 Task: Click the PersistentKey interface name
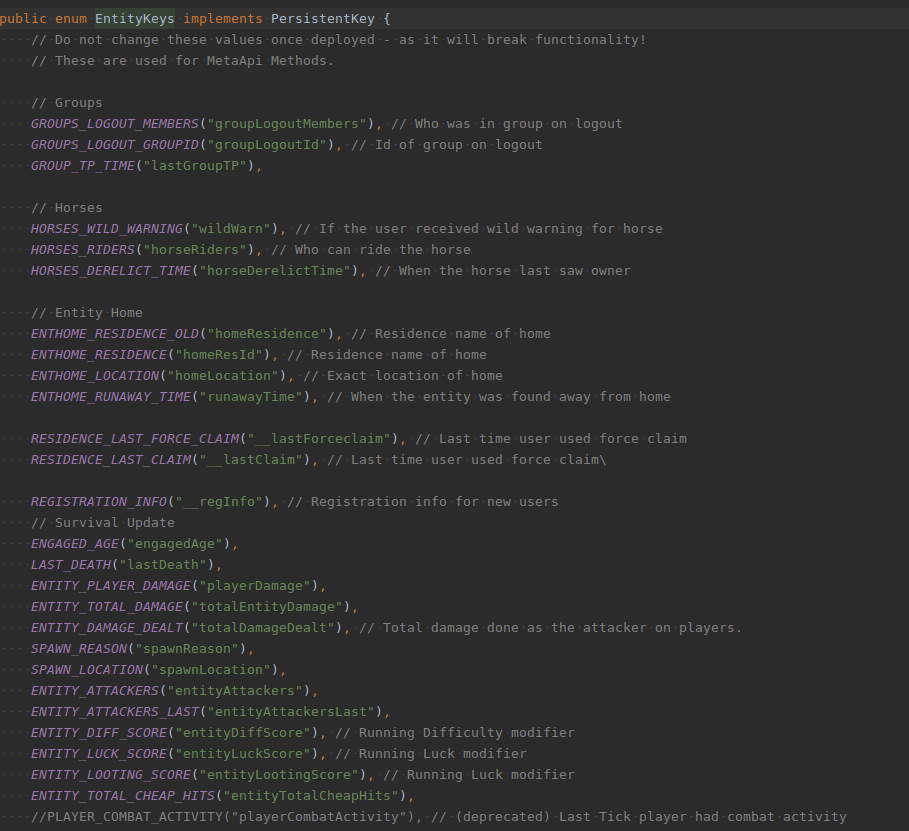coord(323,19)
